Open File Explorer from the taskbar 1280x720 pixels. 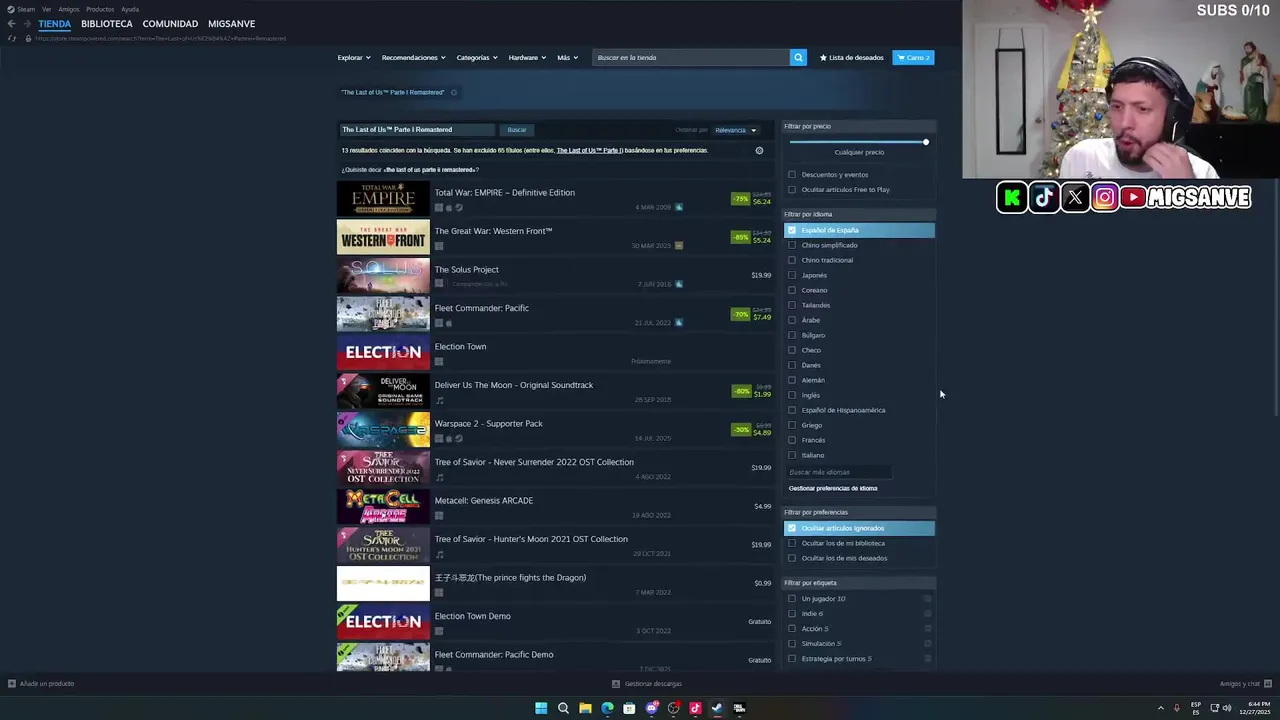click(x=585, y=708)
